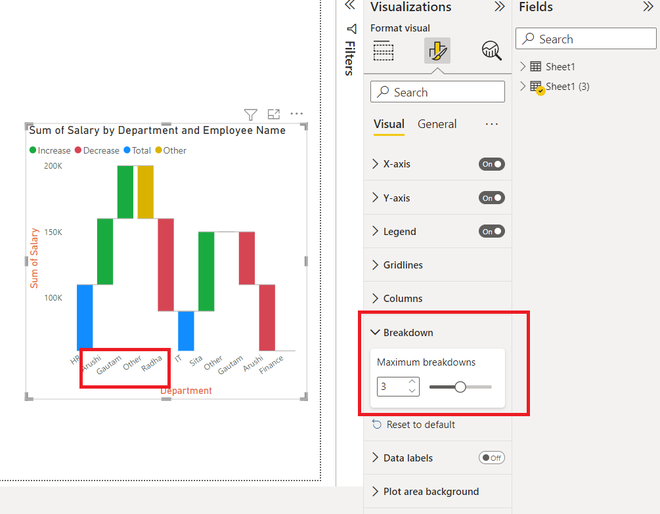Click the filter funnel icon above chart
Viewport: 660px width, 514px height.
coord(250,114)
